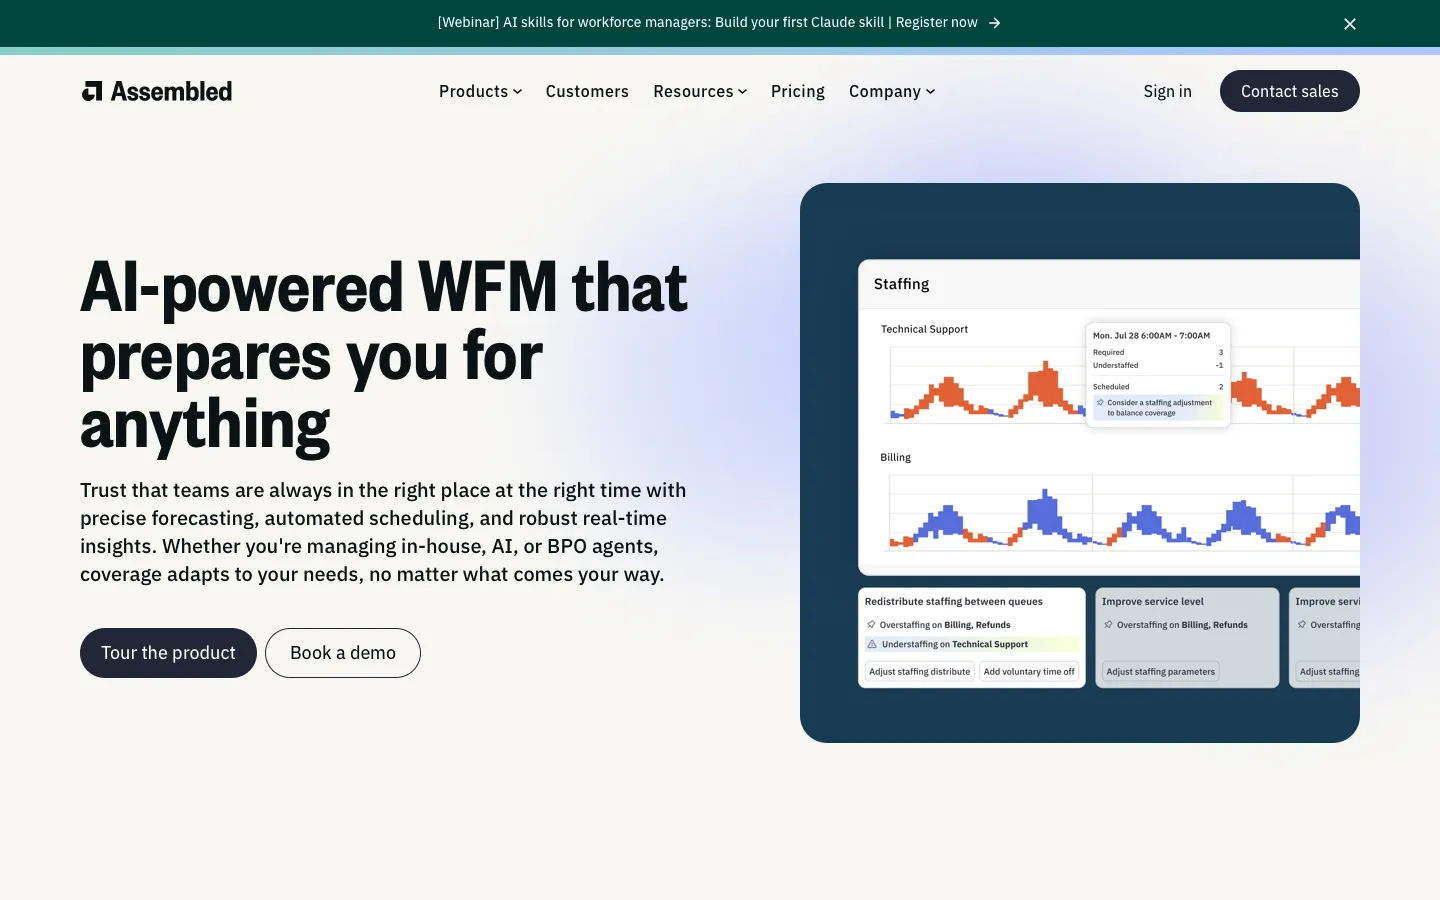Click the Sign in link

pyautogui.click(x=1167, y=91)
